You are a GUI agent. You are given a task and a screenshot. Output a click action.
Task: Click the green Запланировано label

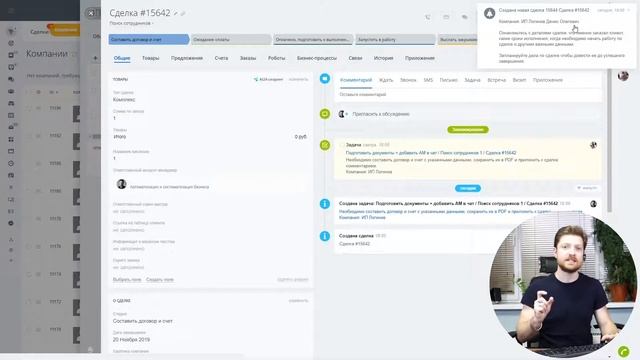pos(468,129)
